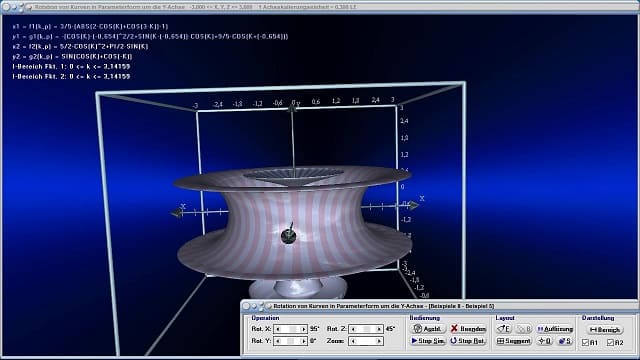The width and height of the screenshot is (640, 360).
Task: Click the Segment button
Action: pyautogui.click(x=514, y=341)
